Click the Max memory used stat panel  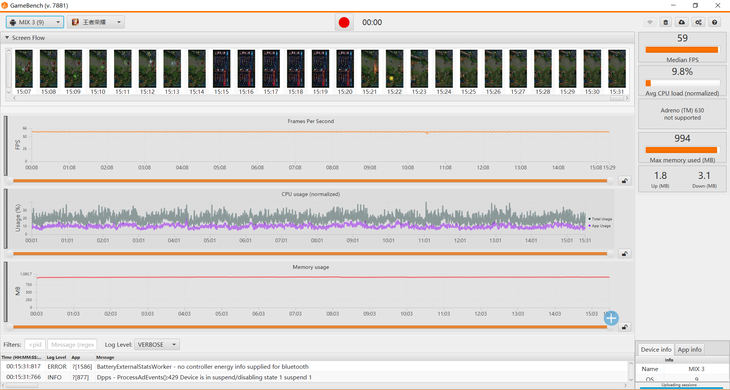pos(682,148)
